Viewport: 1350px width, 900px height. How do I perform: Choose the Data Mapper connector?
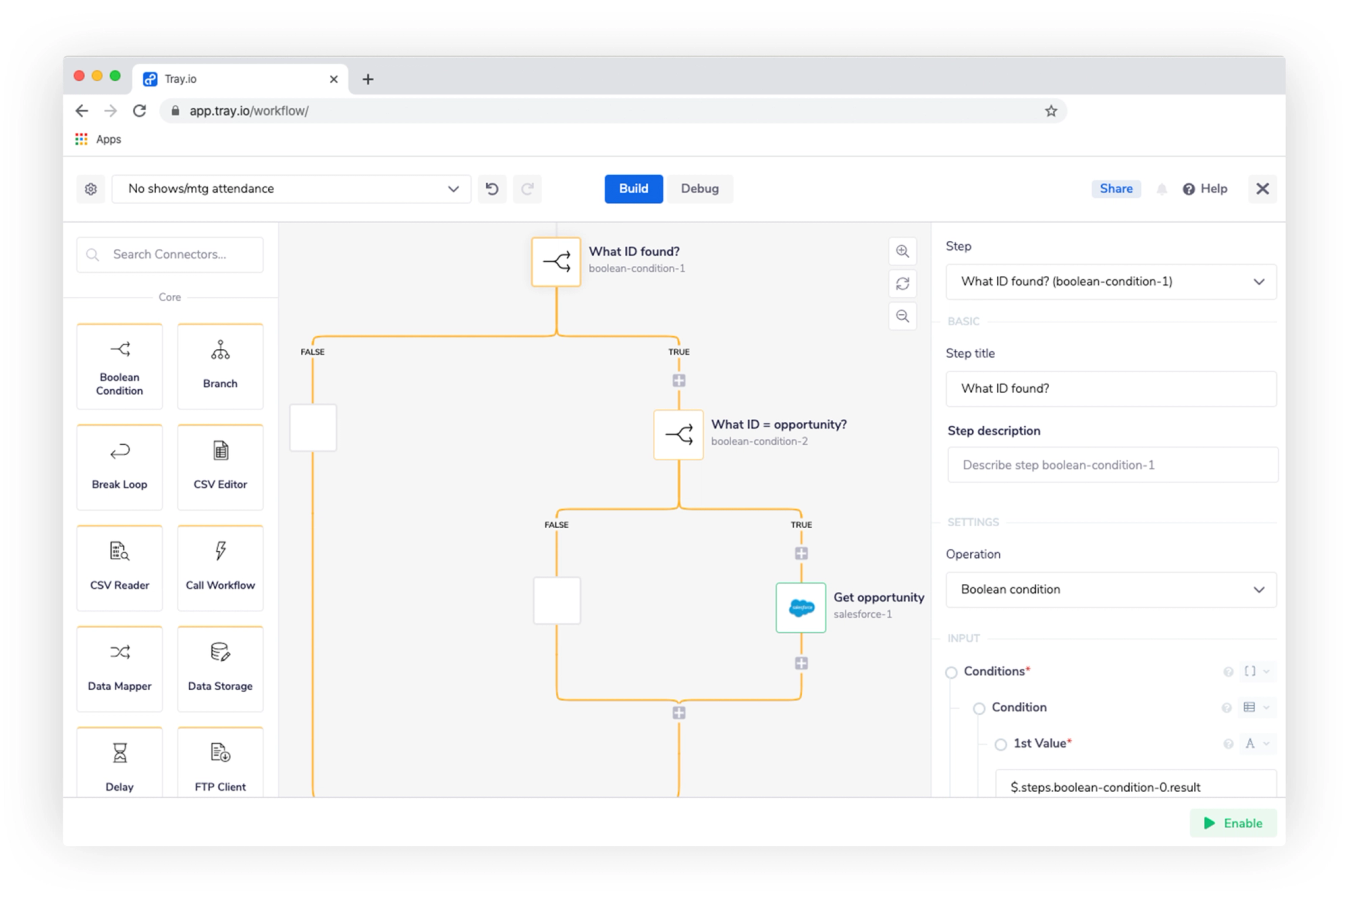tap(120, 669)
